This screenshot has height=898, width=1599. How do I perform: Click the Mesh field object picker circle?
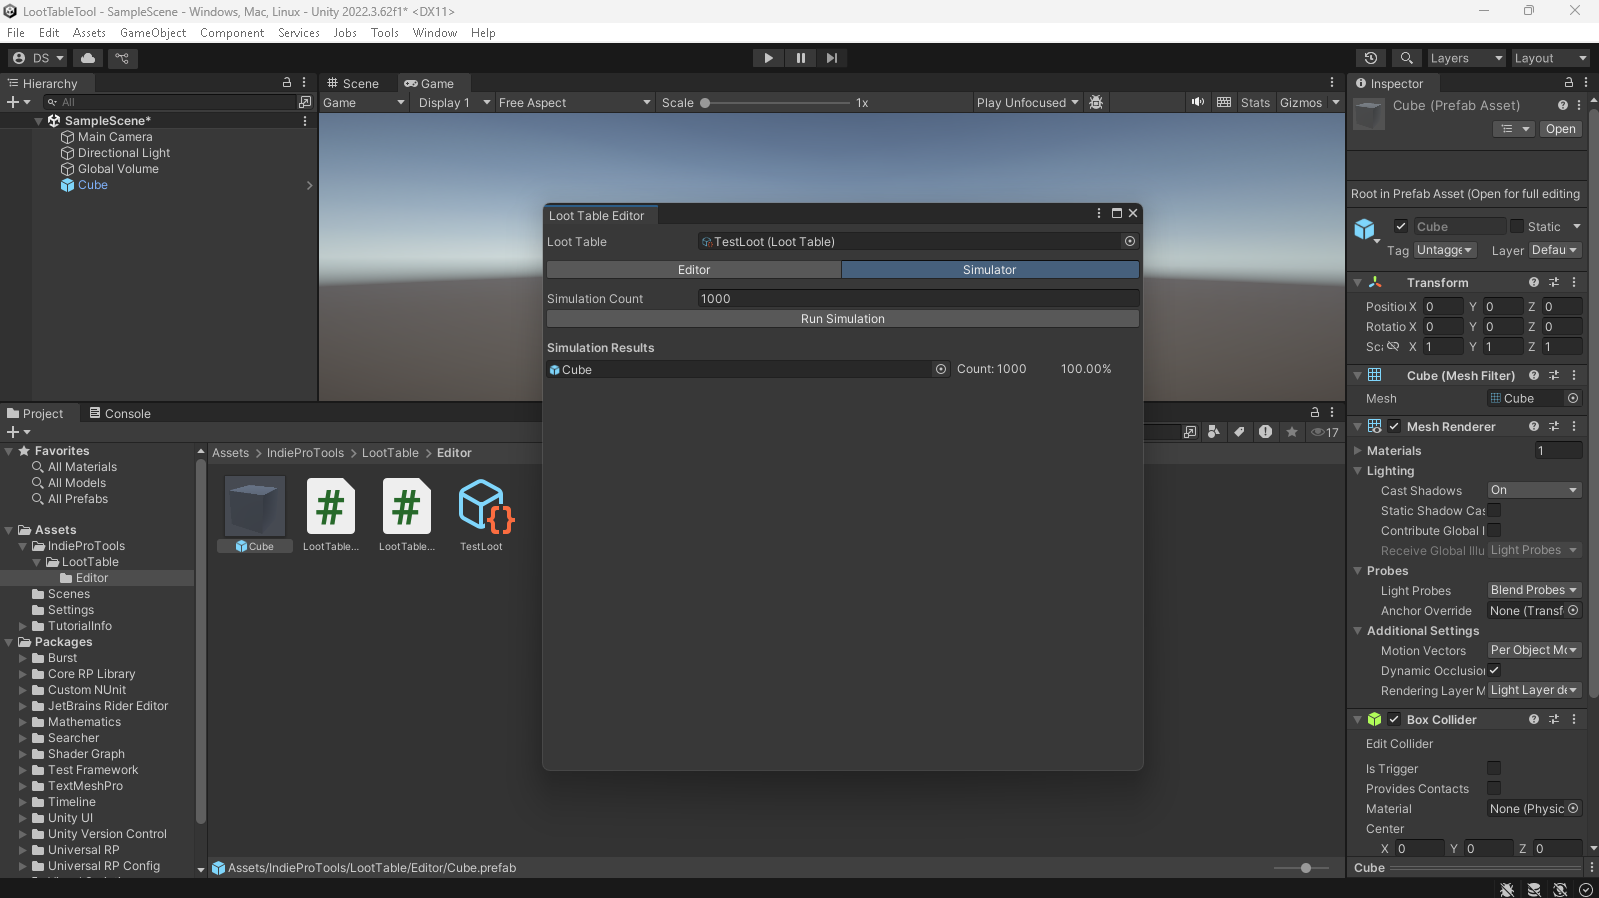pyautogui.click(x=1573, y=398)
